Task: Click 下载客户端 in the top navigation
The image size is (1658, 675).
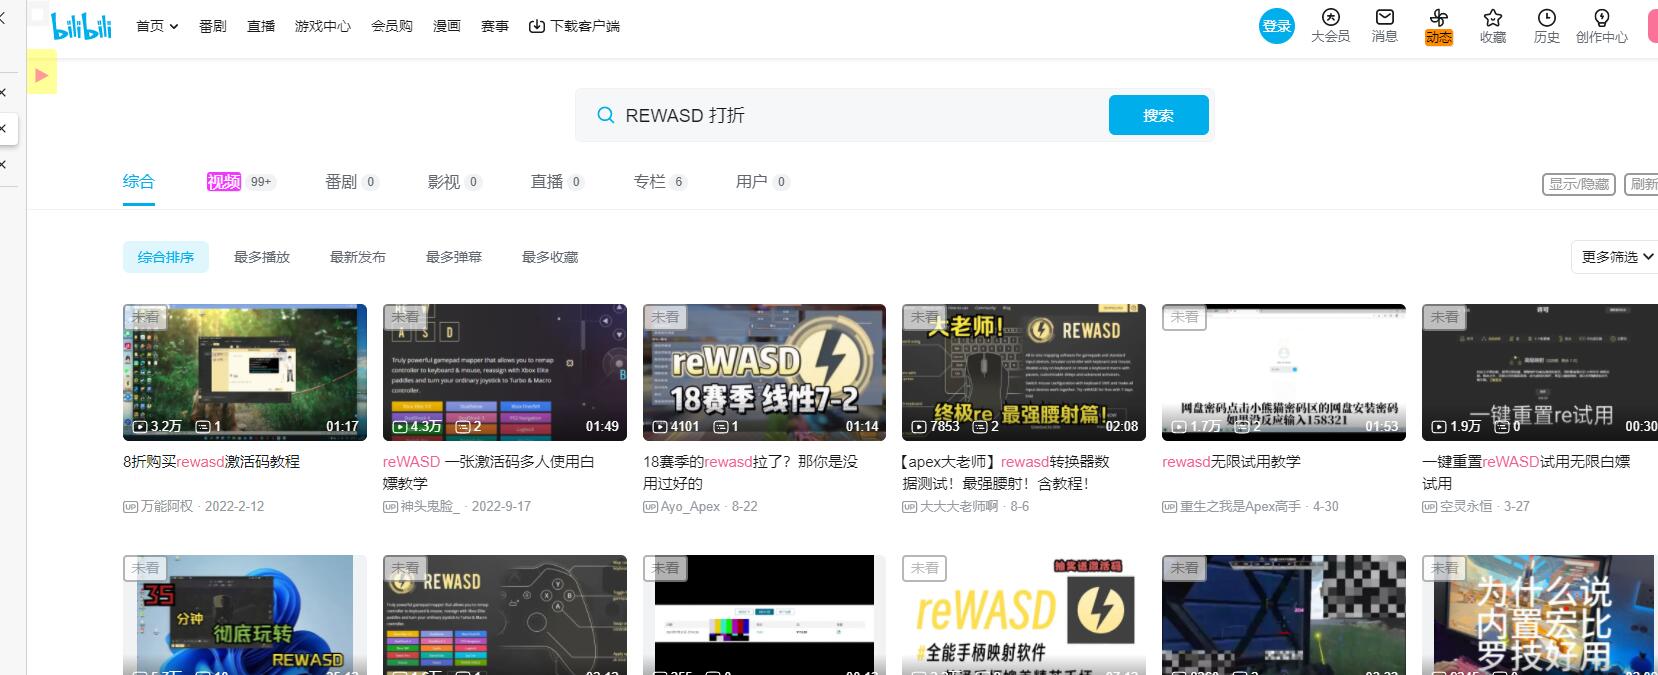Action: coord(574,26)
